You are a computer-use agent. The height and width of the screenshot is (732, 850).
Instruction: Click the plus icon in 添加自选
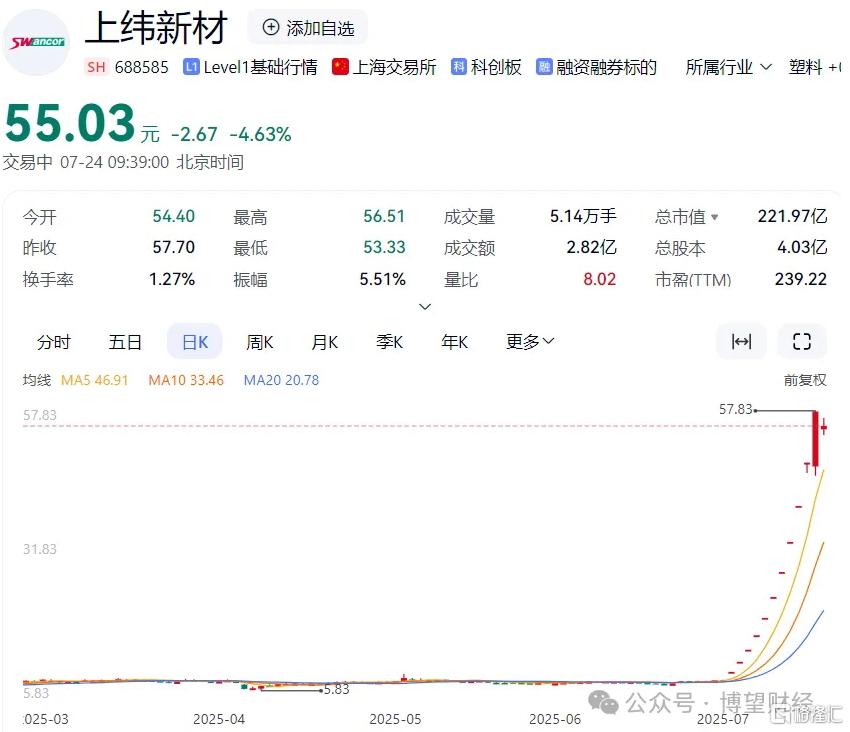click(x=271, y=27)
